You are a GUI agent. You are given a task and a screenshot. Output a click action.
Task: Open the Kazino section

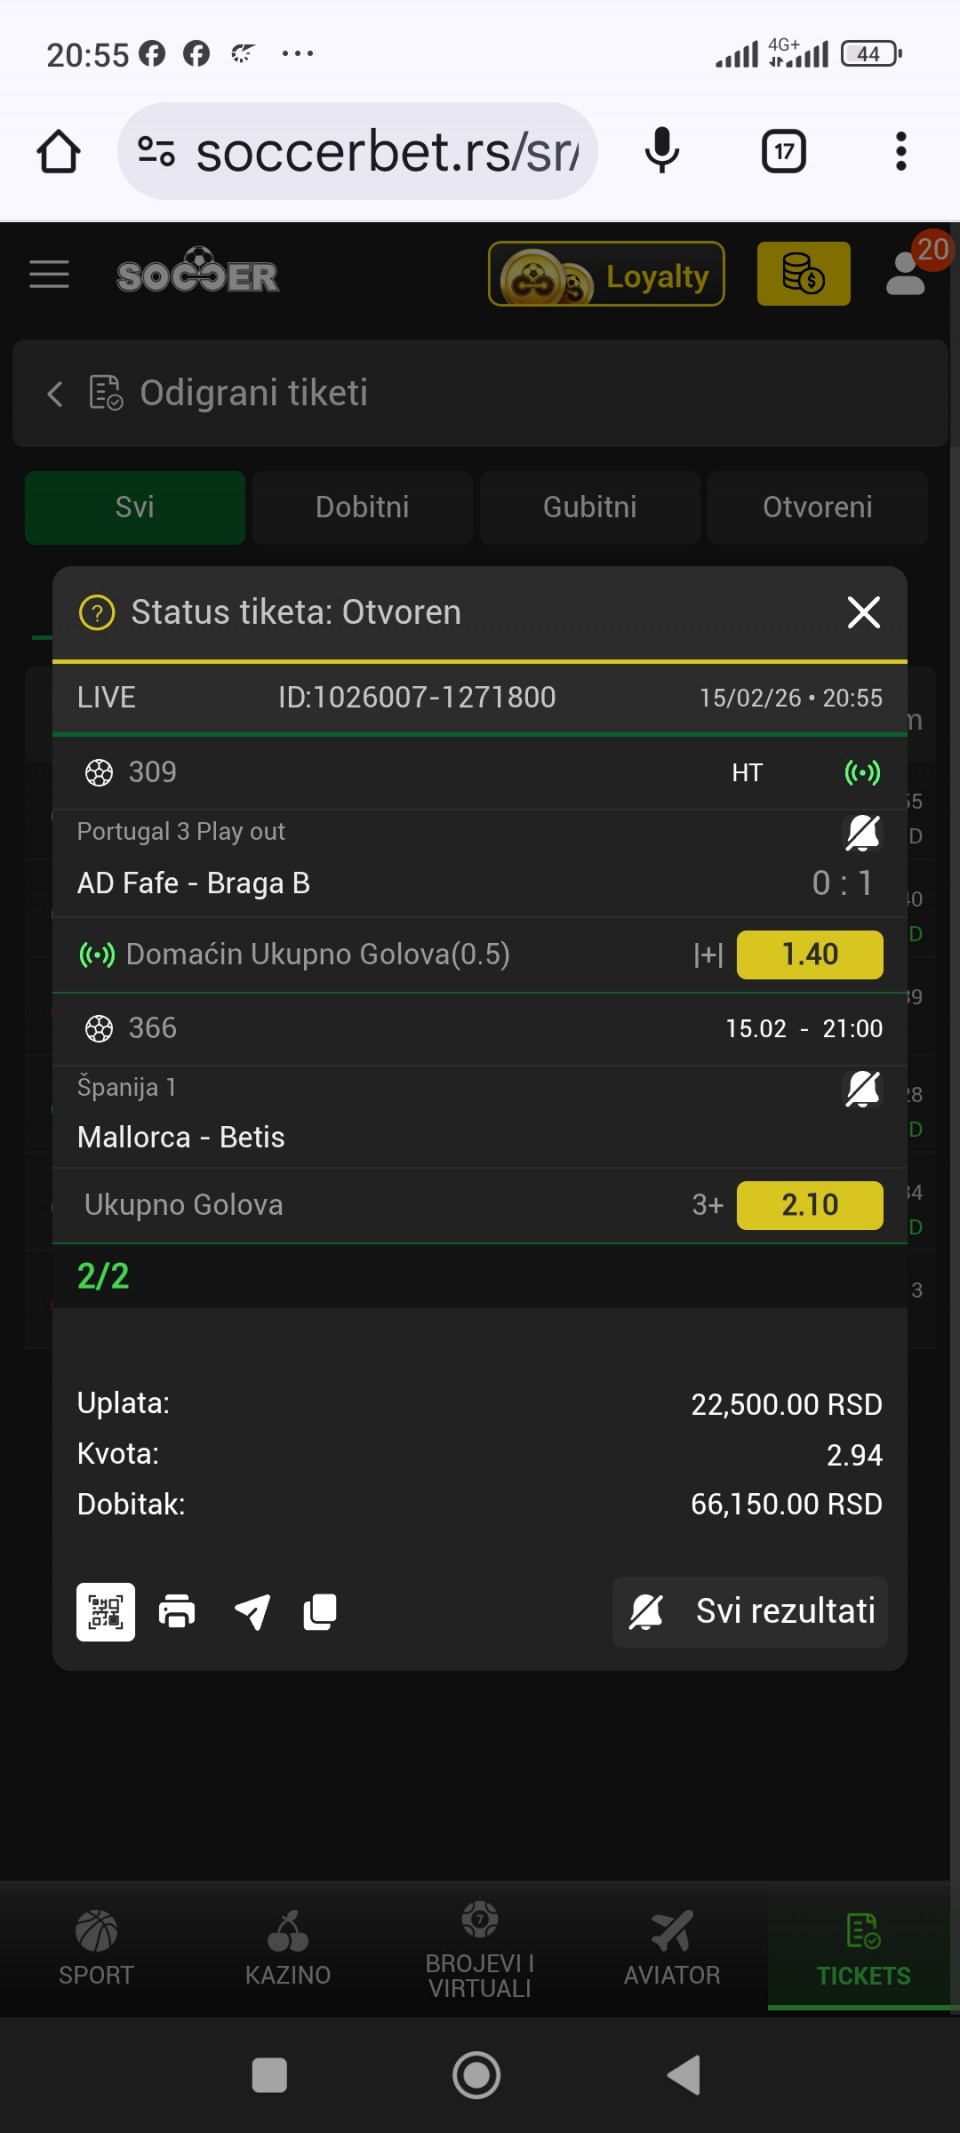click(x=288, y=1946)
